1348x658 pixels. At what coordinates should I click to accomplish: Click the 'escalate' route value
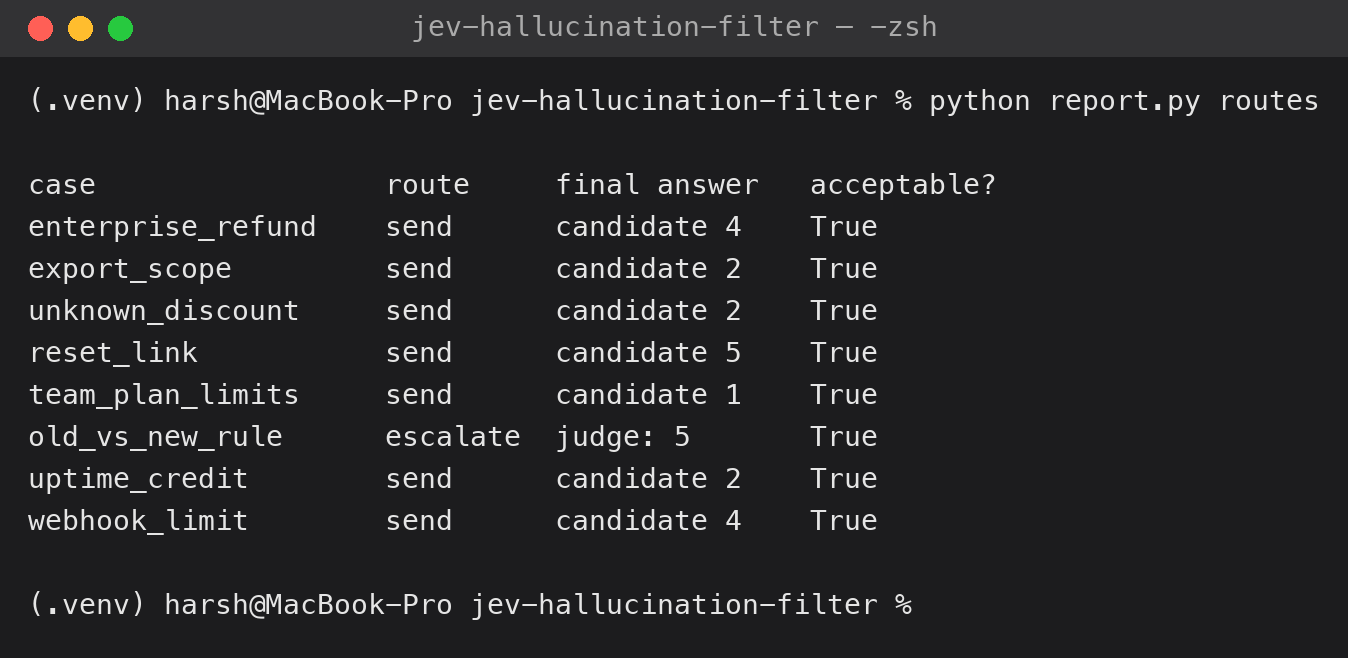pos(453,437)
